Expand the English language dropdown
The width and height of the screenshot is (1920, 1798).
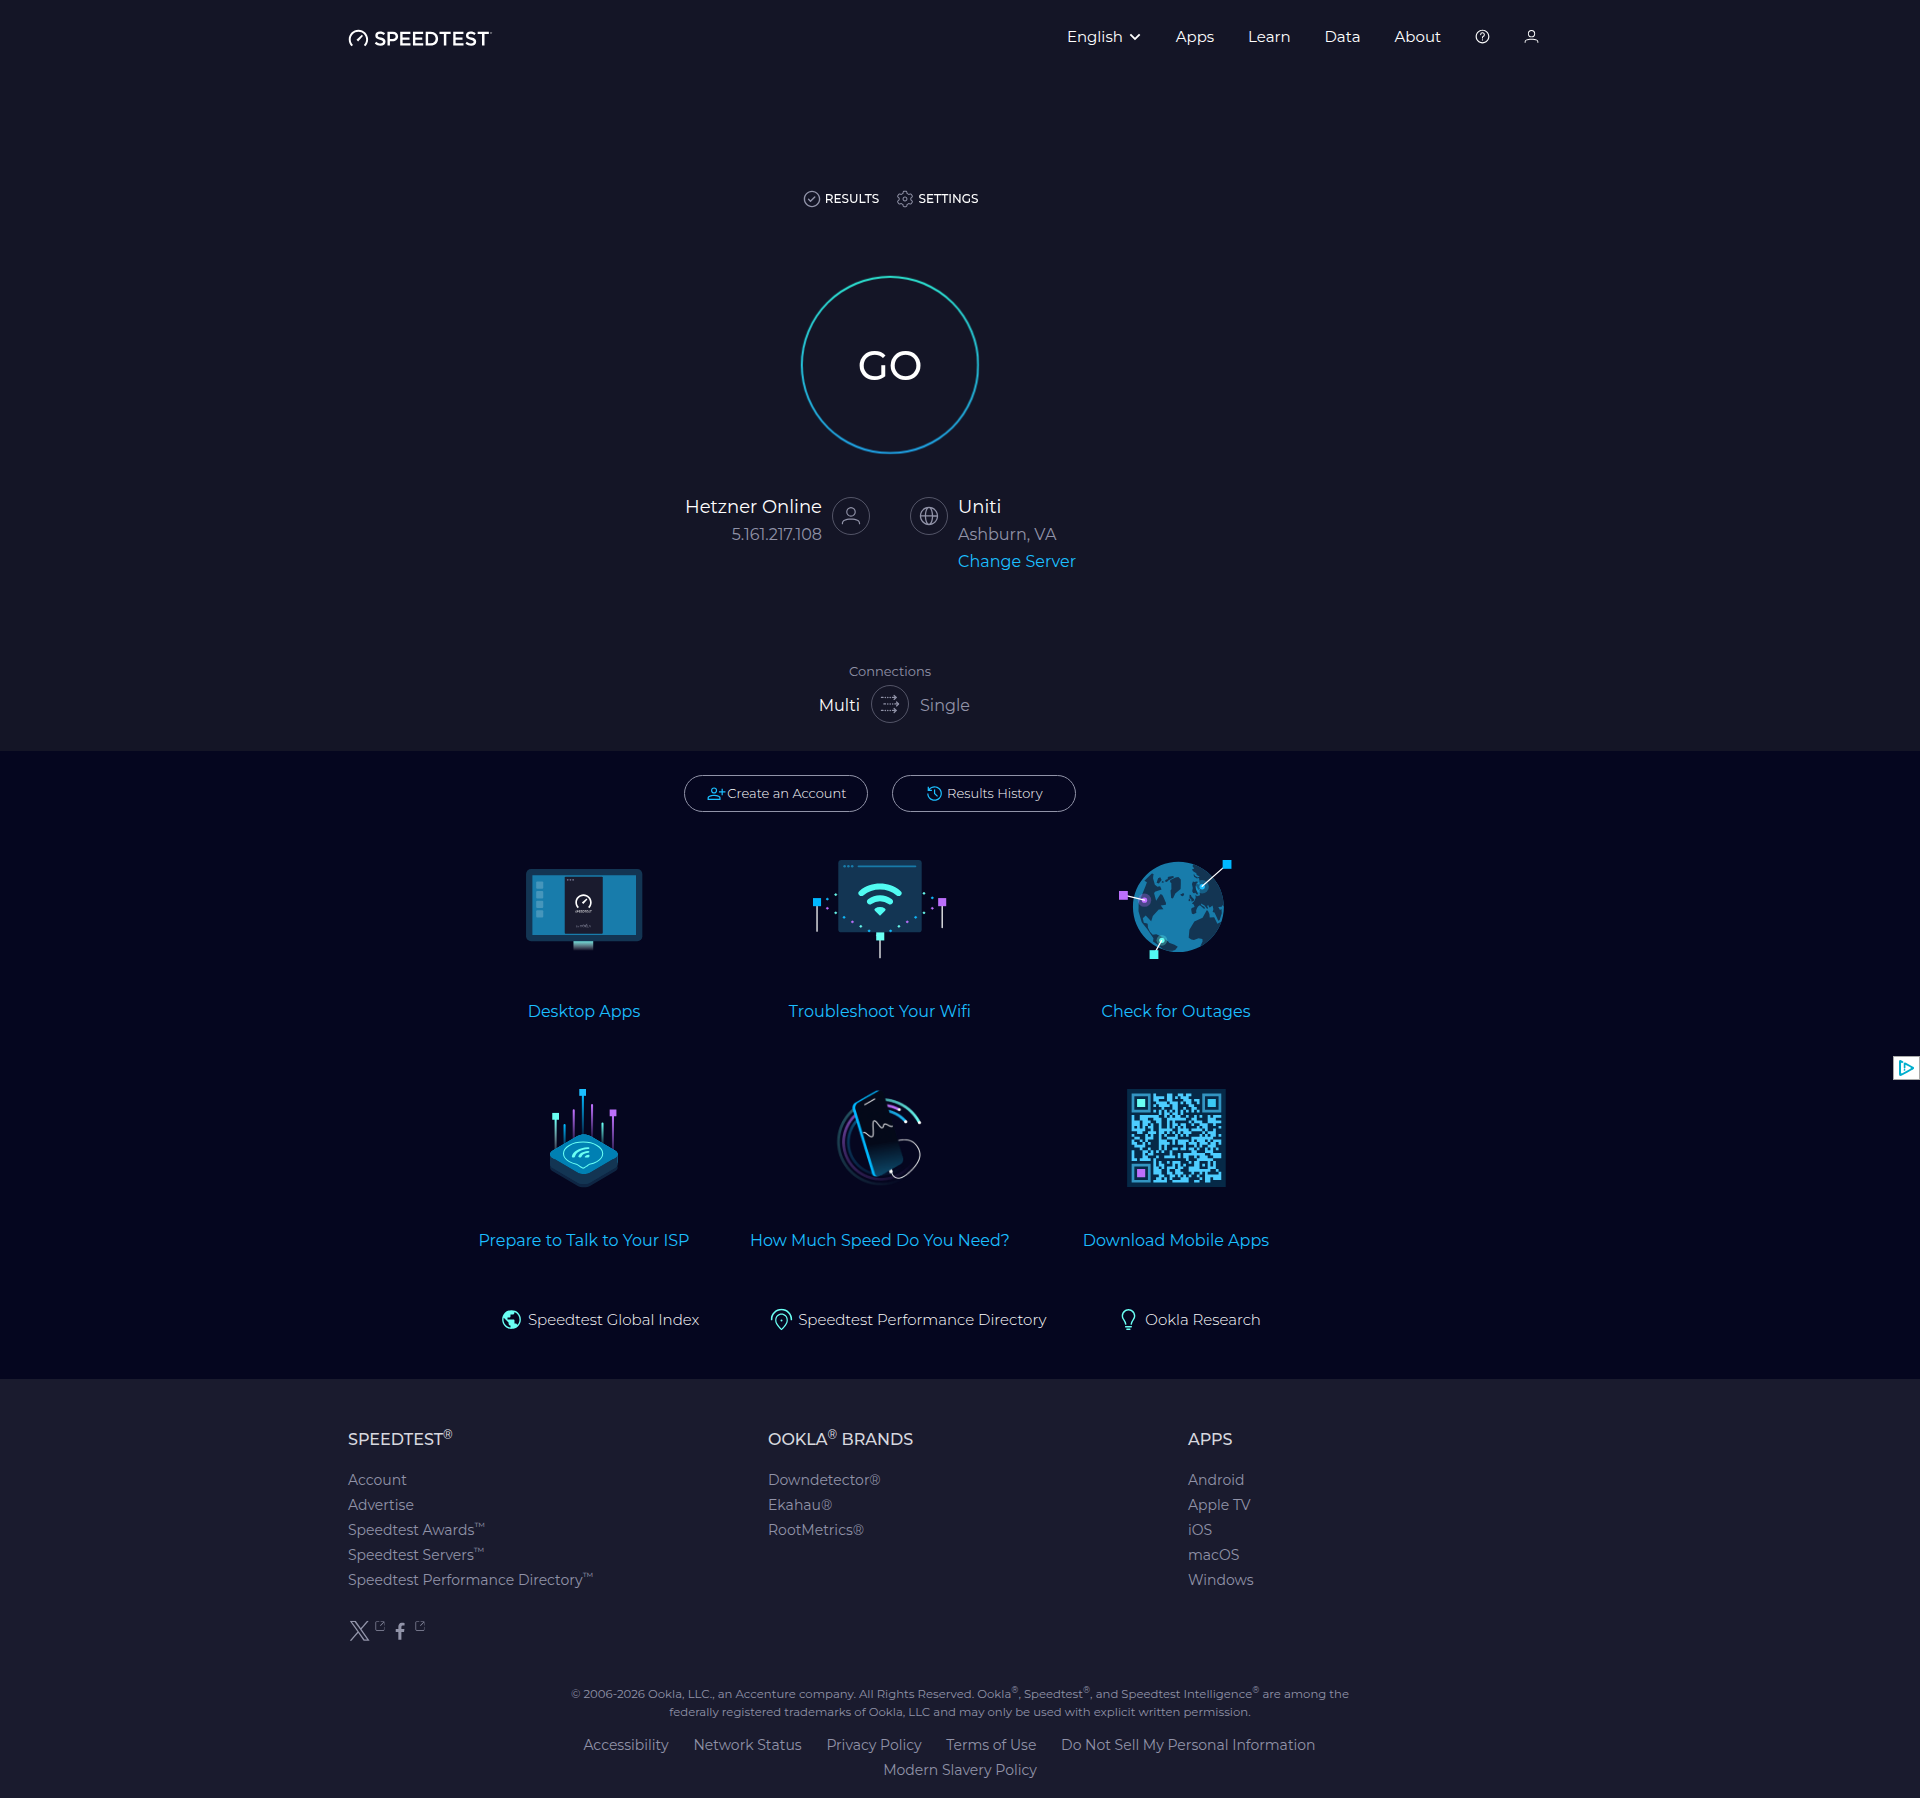point(1104,37)
